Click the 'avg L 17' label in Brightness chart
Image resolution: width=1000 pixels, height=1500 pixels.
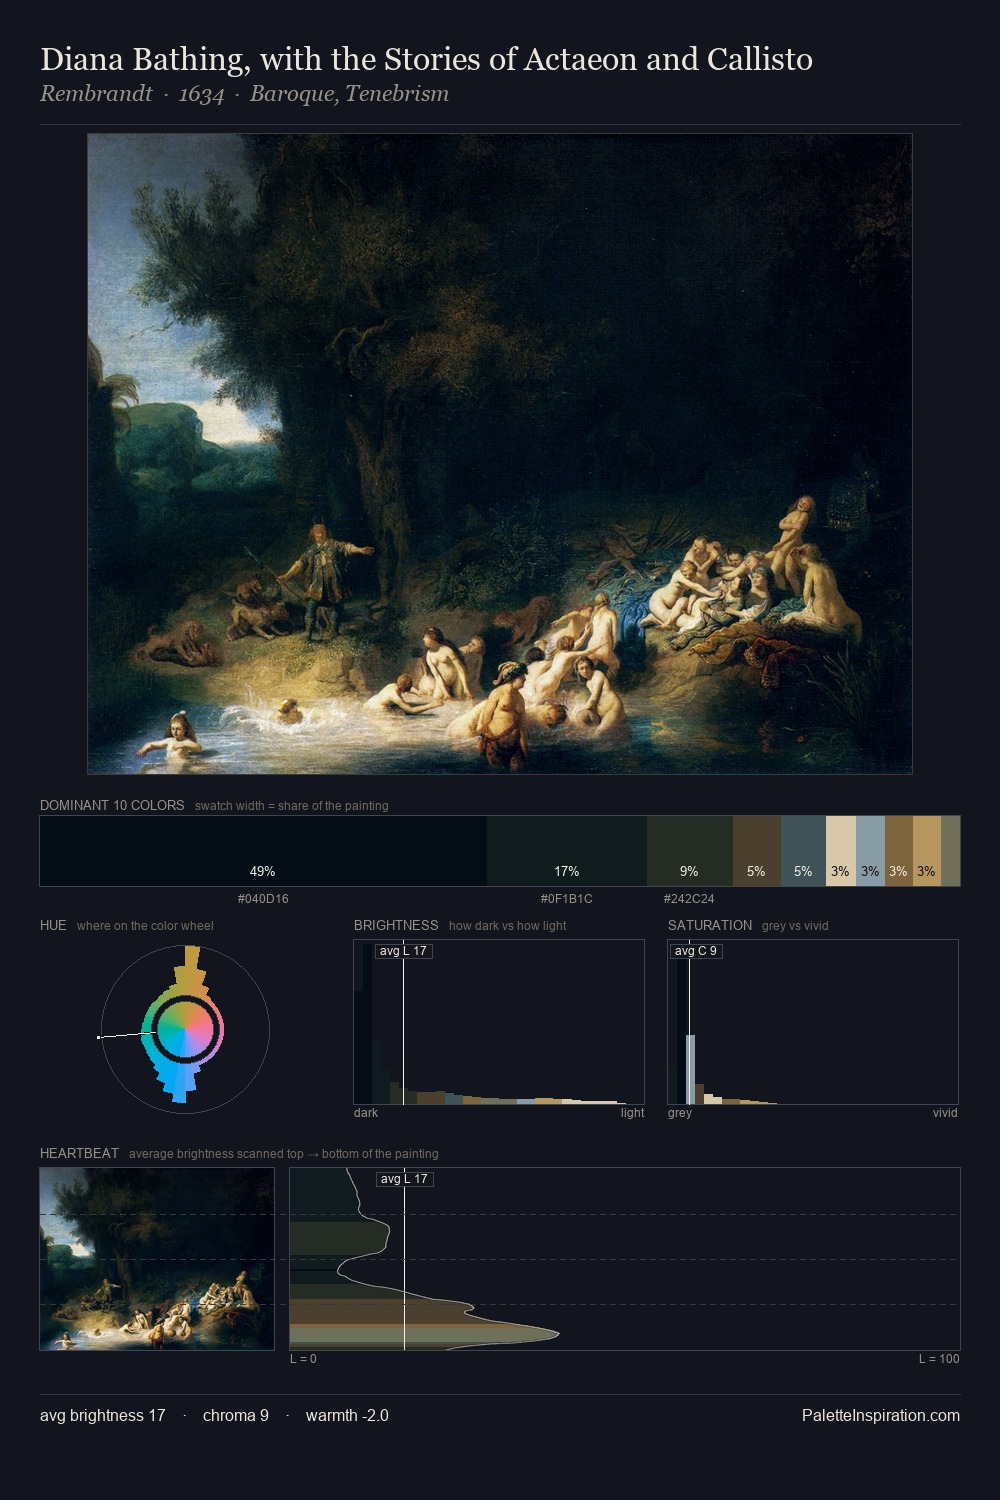tap(404, 951)
